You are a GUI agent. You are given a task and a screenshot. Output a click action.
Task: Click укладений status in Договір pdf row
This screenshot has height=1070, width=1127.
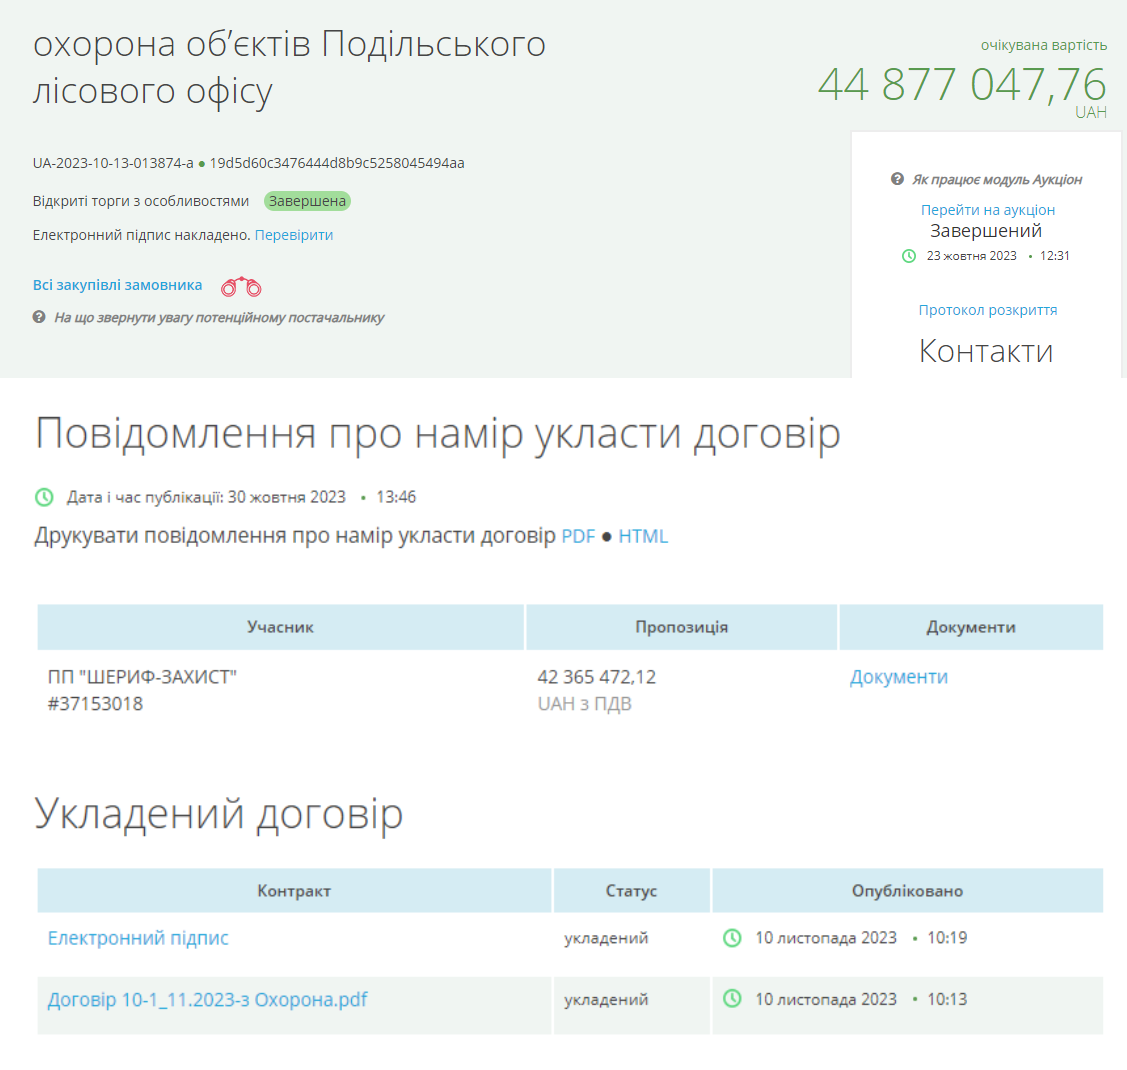(x=606, y=1000)
